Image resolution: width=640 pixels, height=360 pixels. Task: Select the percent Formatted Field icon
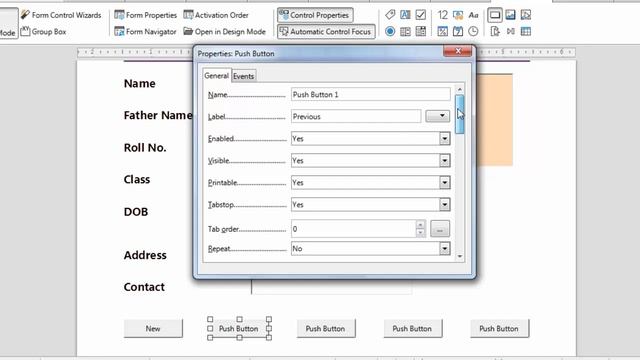[x=442, y=31]
